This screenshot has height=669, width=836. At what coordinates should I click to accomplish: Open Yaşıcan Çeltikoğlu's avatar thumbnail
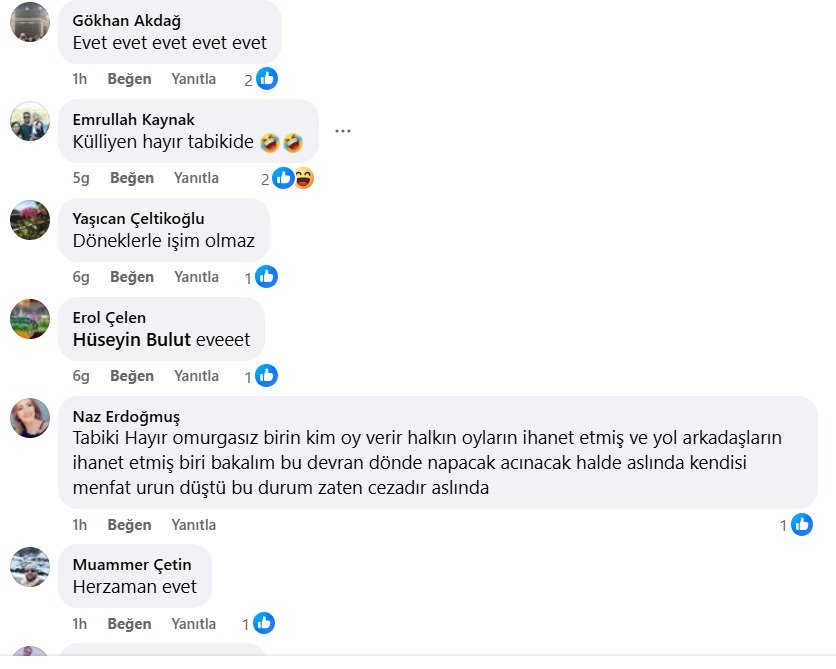(30, 220)
